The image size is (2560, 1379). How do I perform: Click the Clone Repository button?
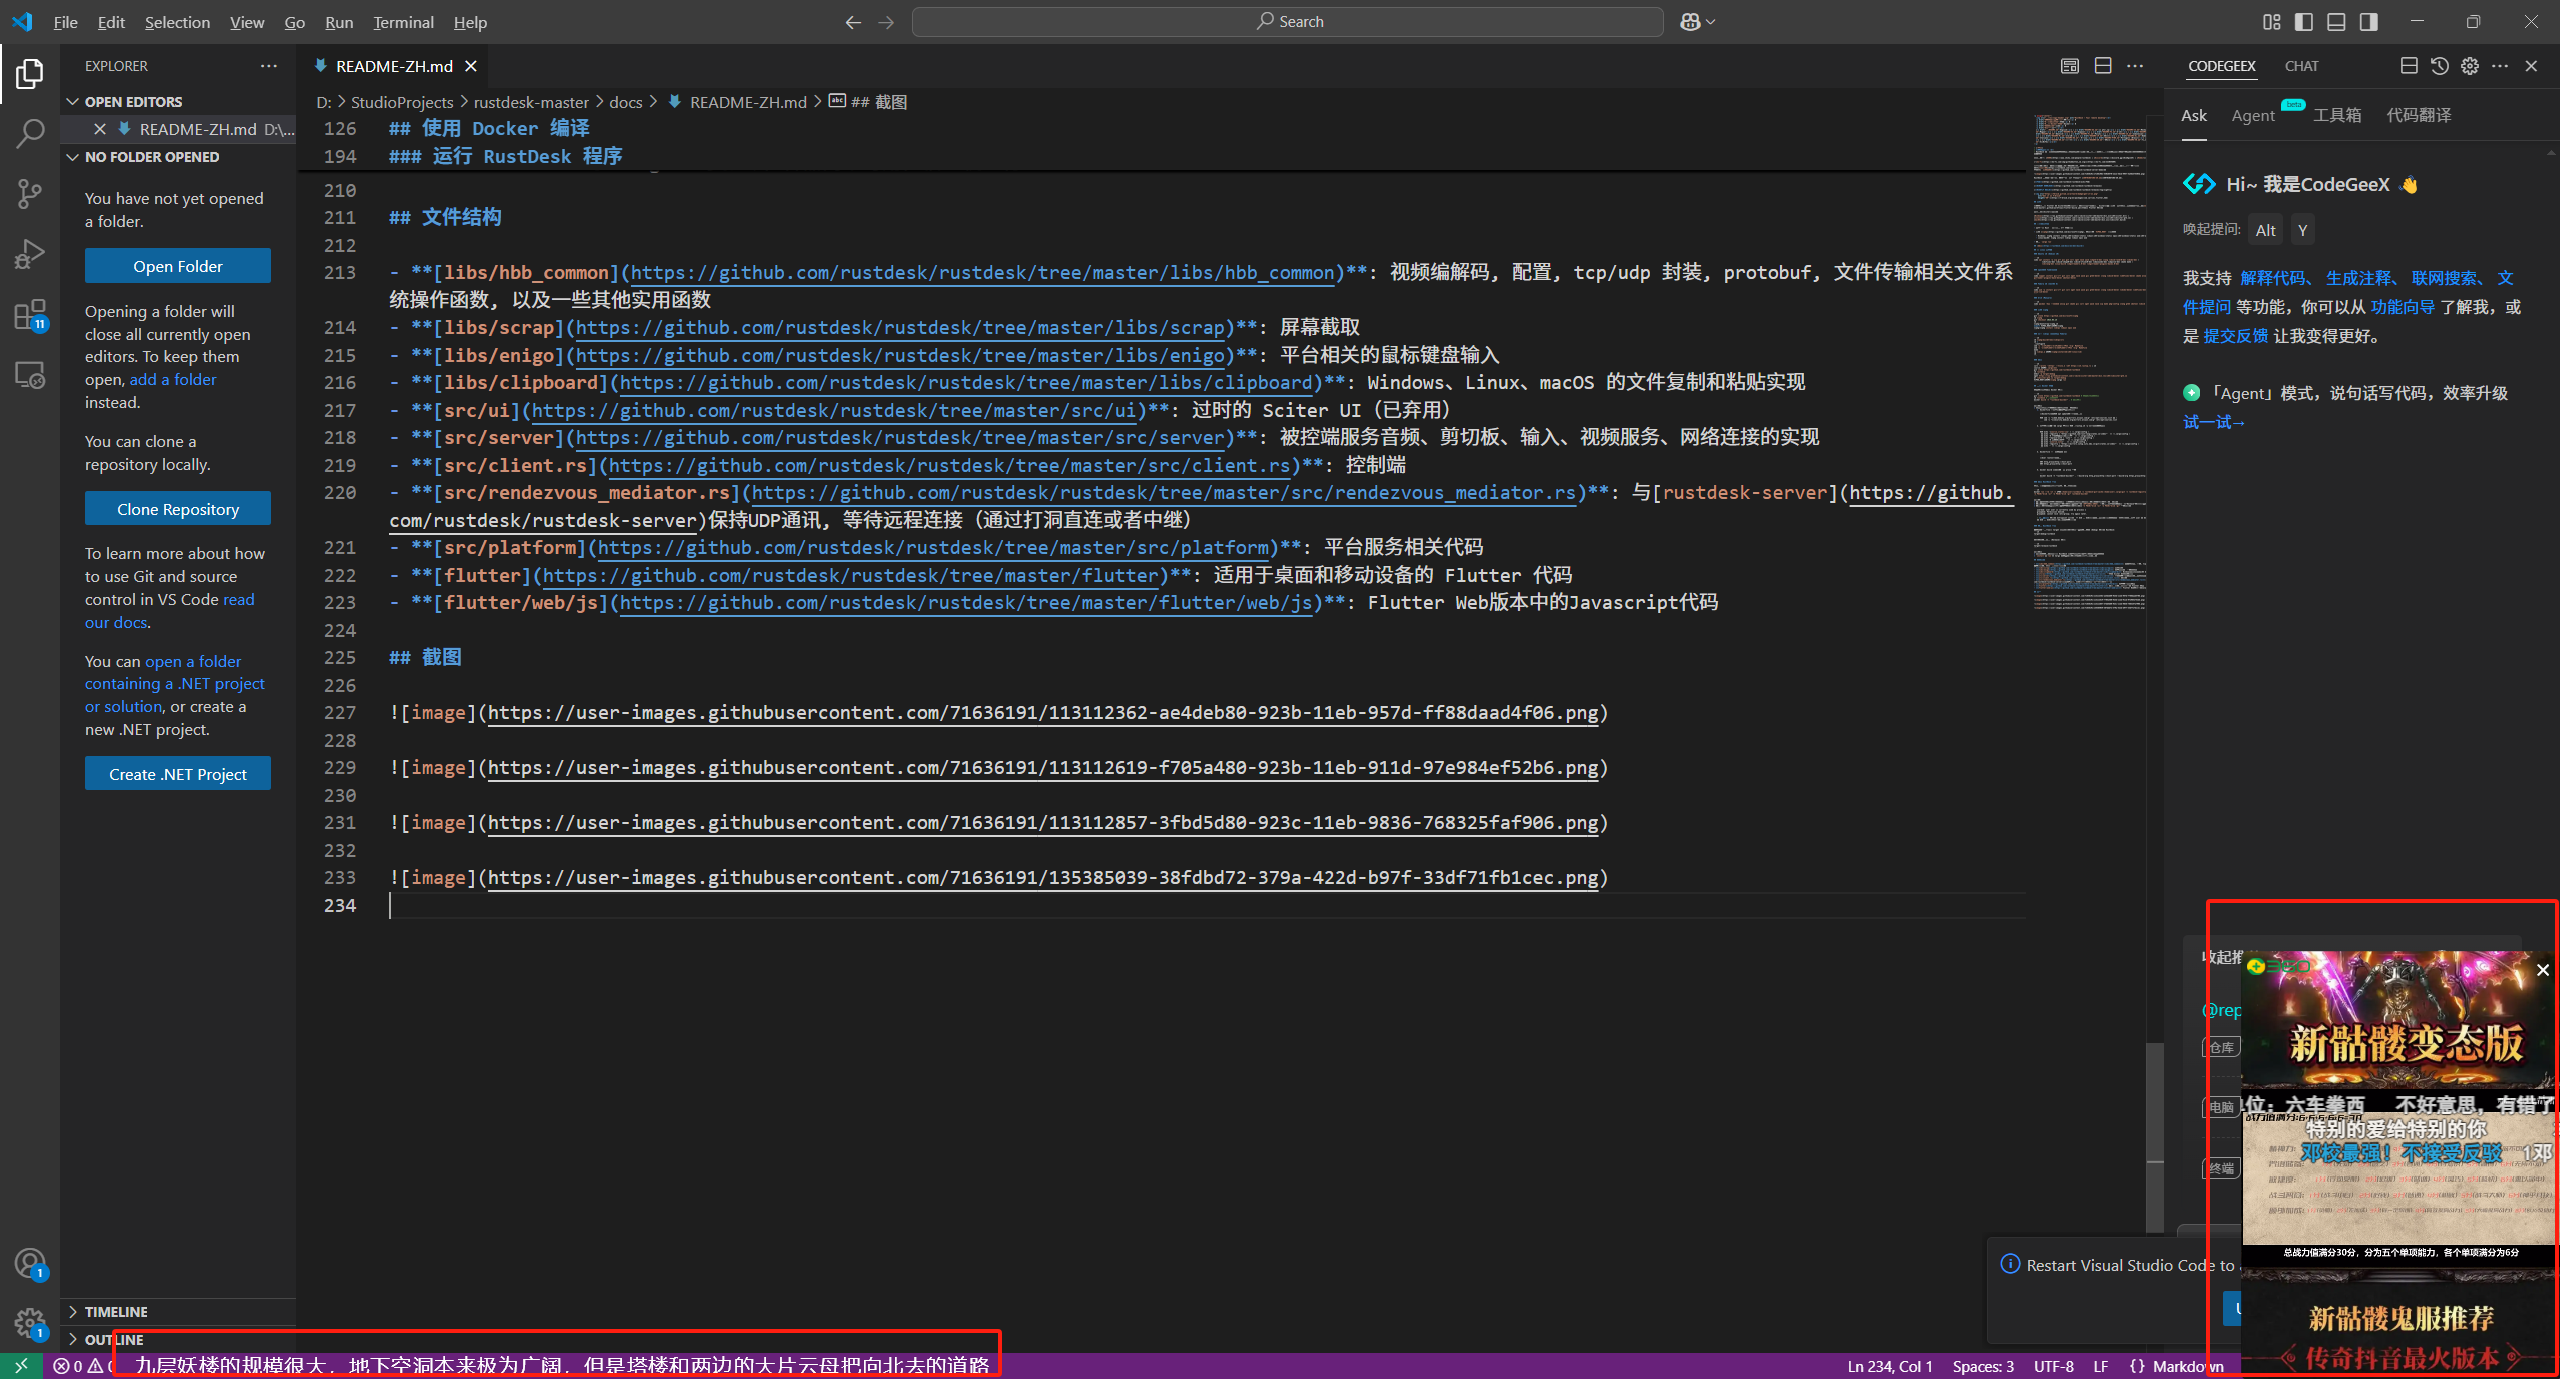178,509
